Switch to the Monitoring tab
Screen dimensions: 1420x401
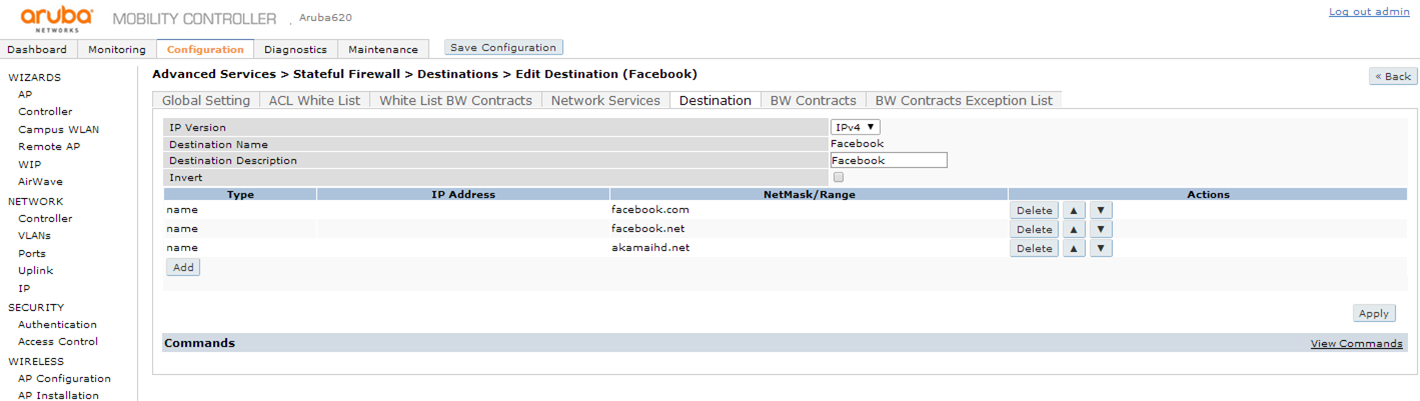117,49
